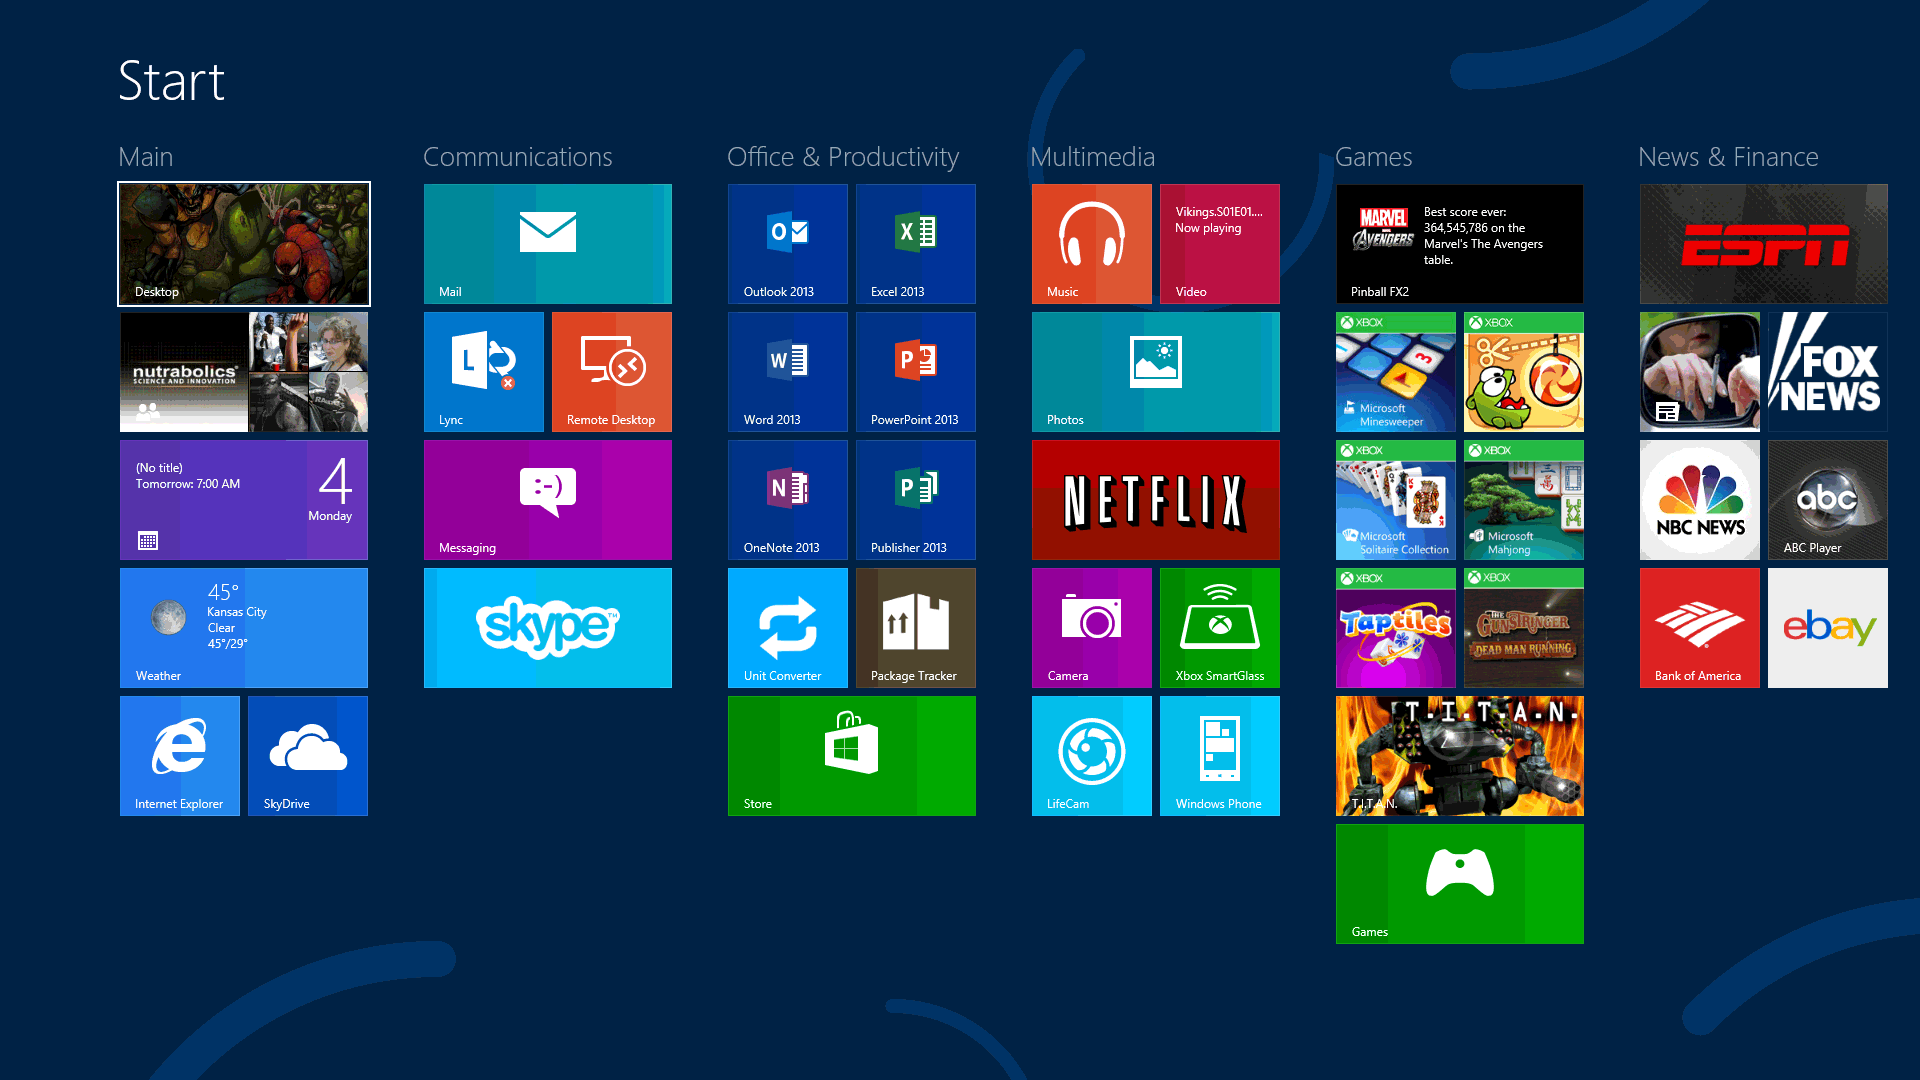Open Excel 2013 tile
Image resolution: width=1920 pixels, height=1080 pixels.
pos(915,243)
